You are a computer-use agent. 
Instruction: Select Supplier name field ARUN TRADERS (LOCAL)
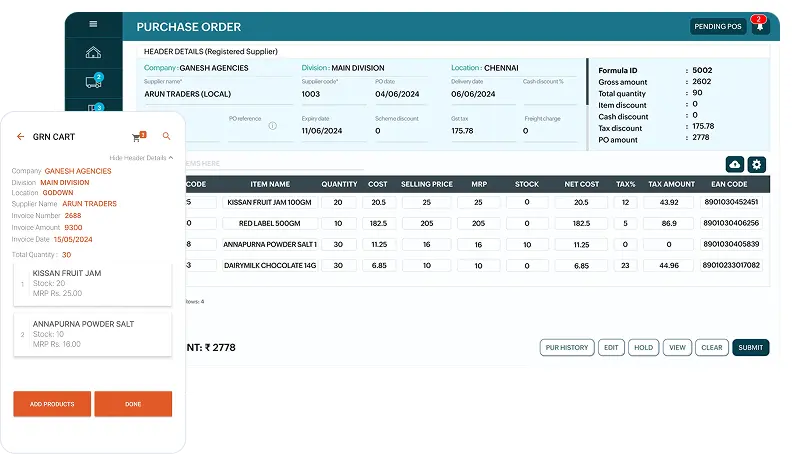[218, 94]
